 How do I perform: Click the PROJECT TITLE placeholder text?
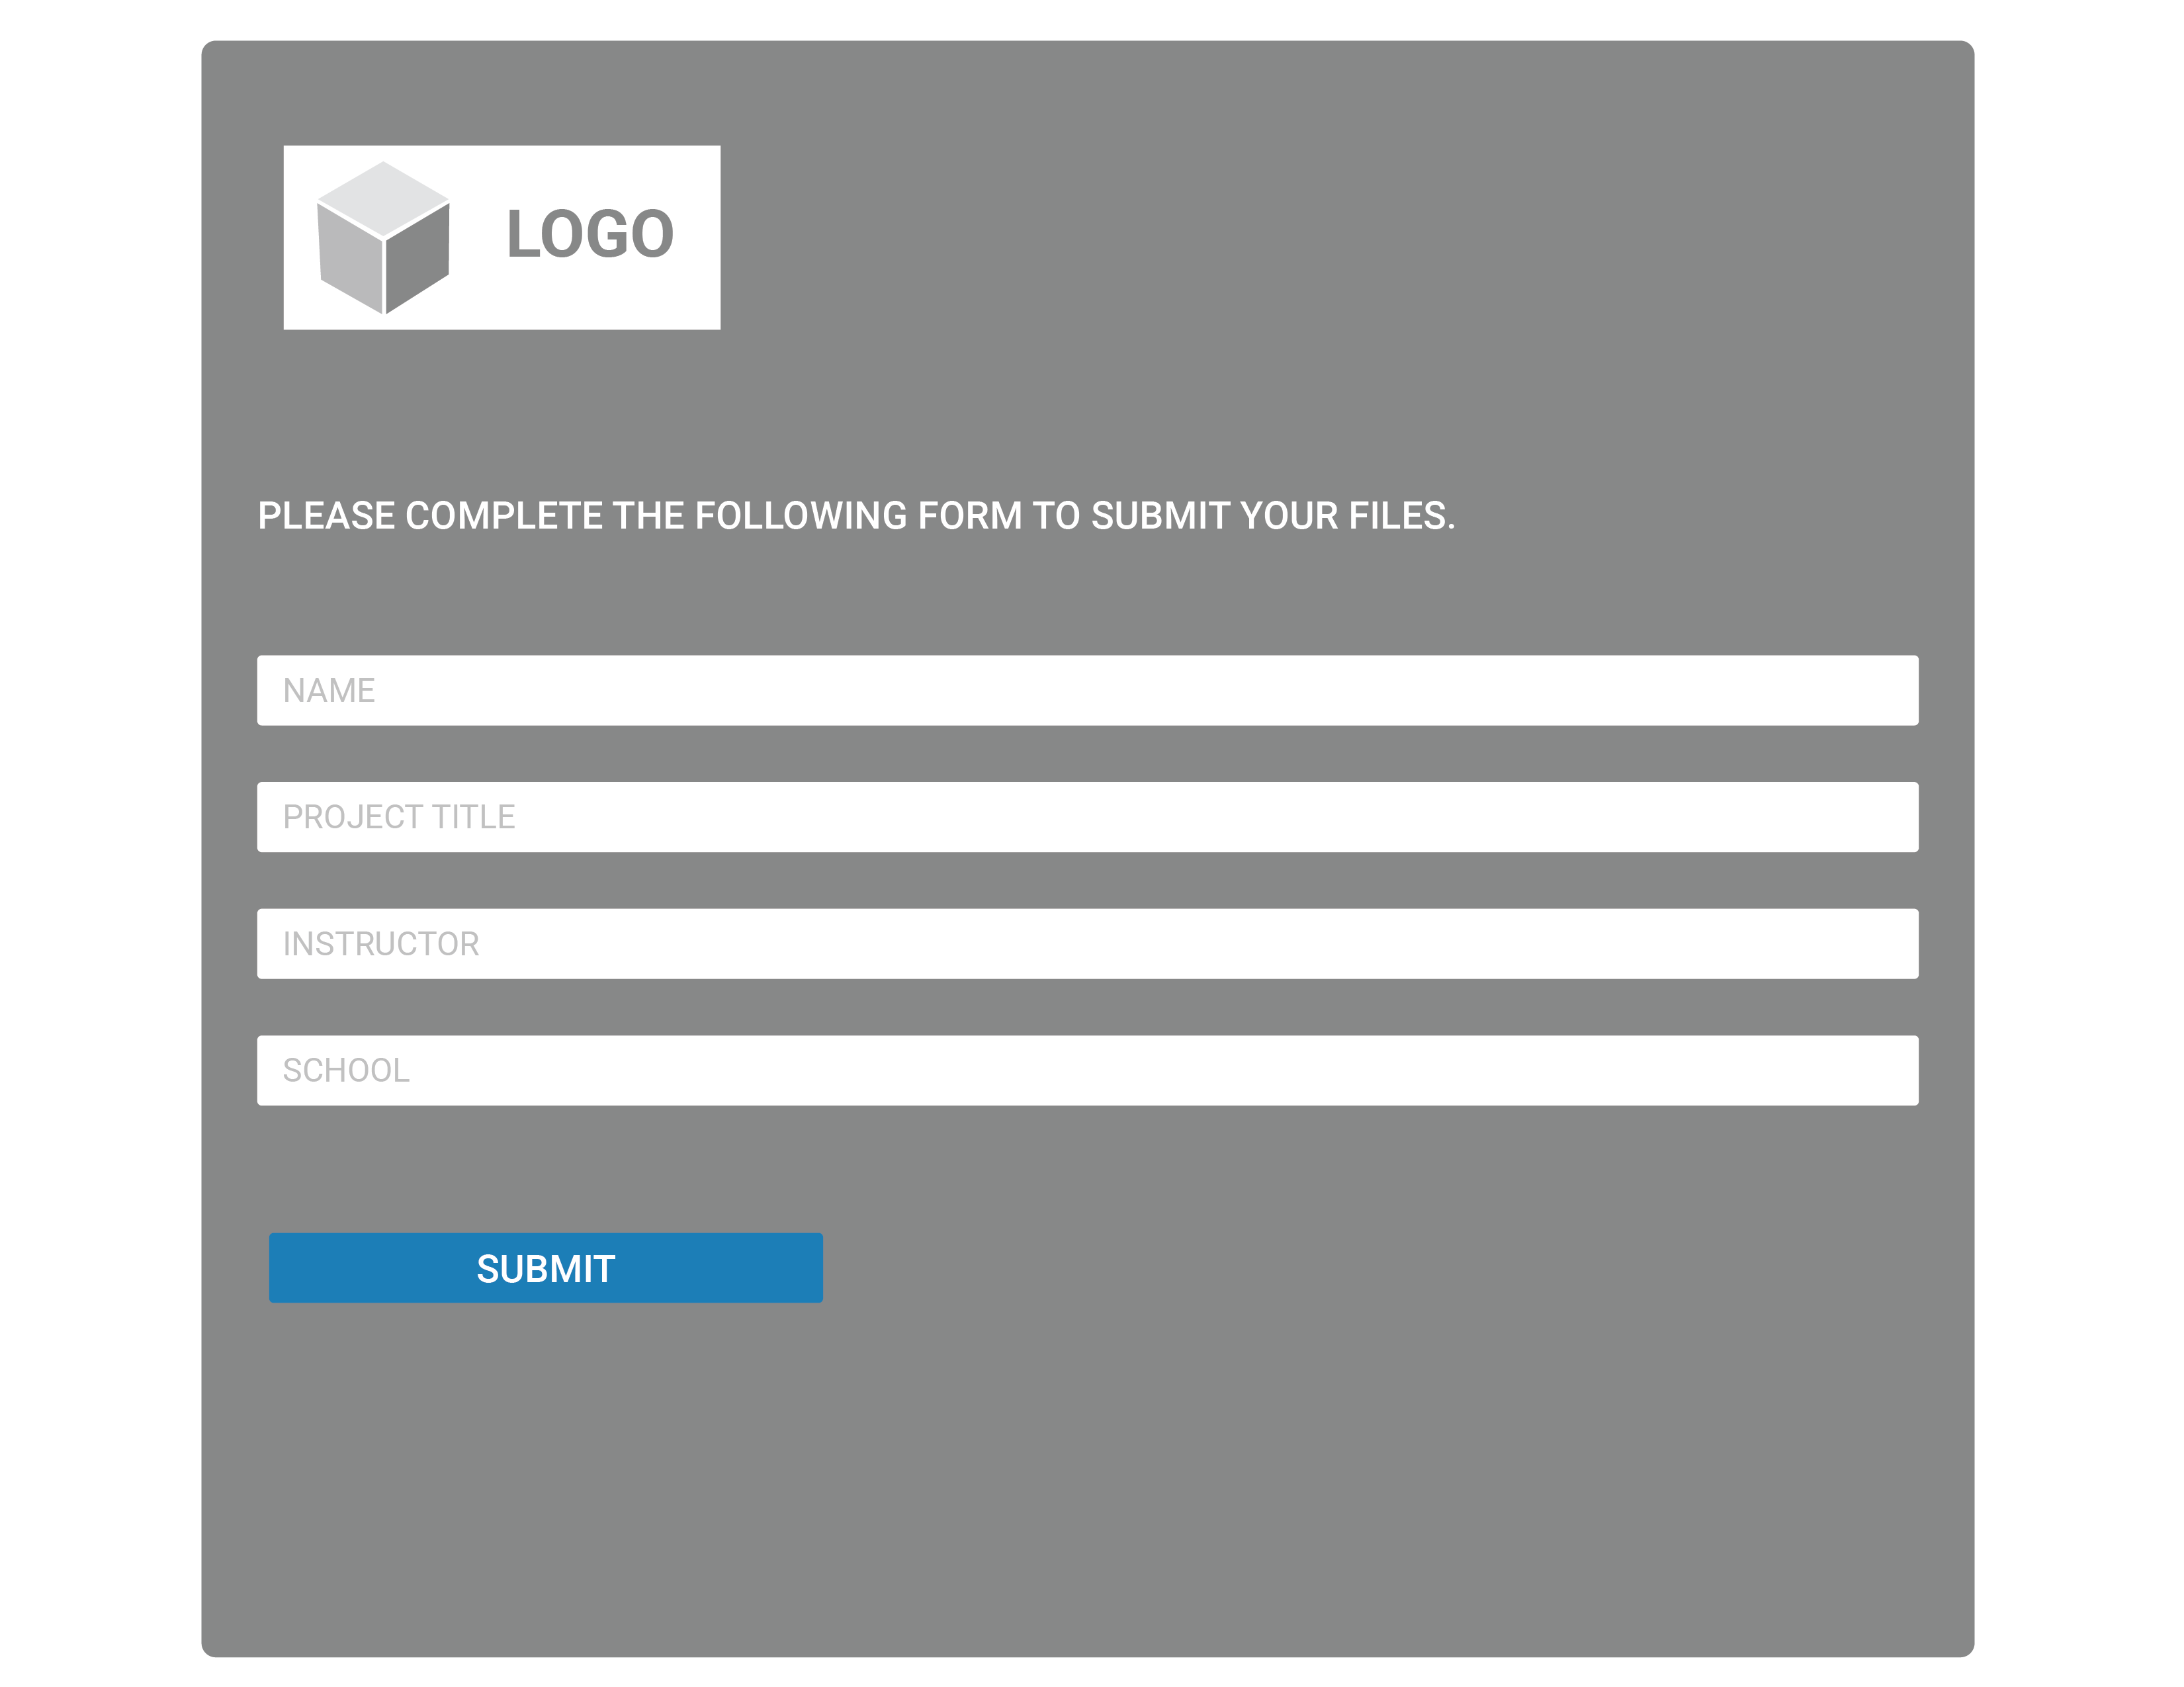399,817
